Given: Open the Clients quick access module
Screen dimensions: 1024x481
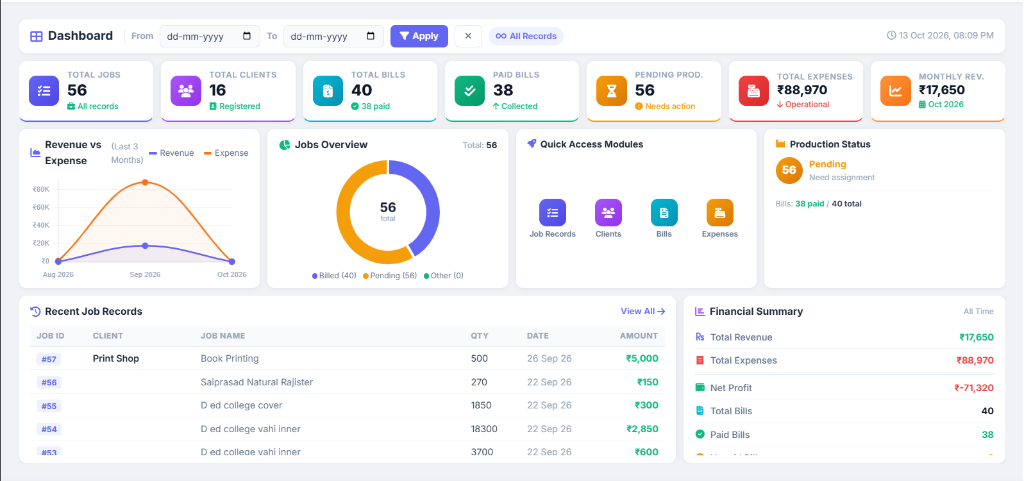Looking at the screenshot, I should pyautogui.click(x=608, y=219).
